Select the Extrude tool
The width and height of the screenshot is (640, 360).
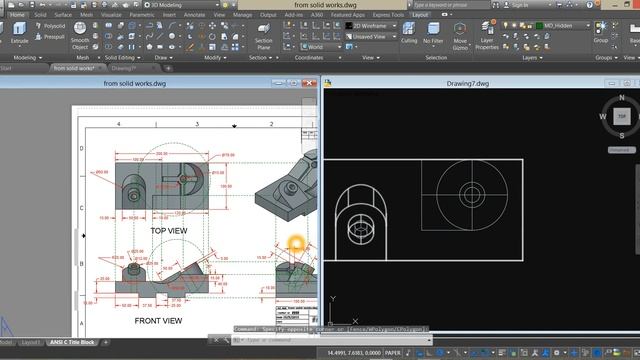pyautogui.click(x=19, y=33)
